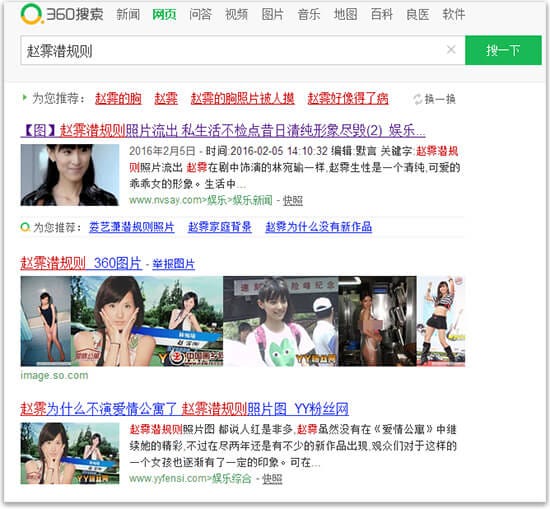Open the 百科 tab

click(x=382, y=14)
